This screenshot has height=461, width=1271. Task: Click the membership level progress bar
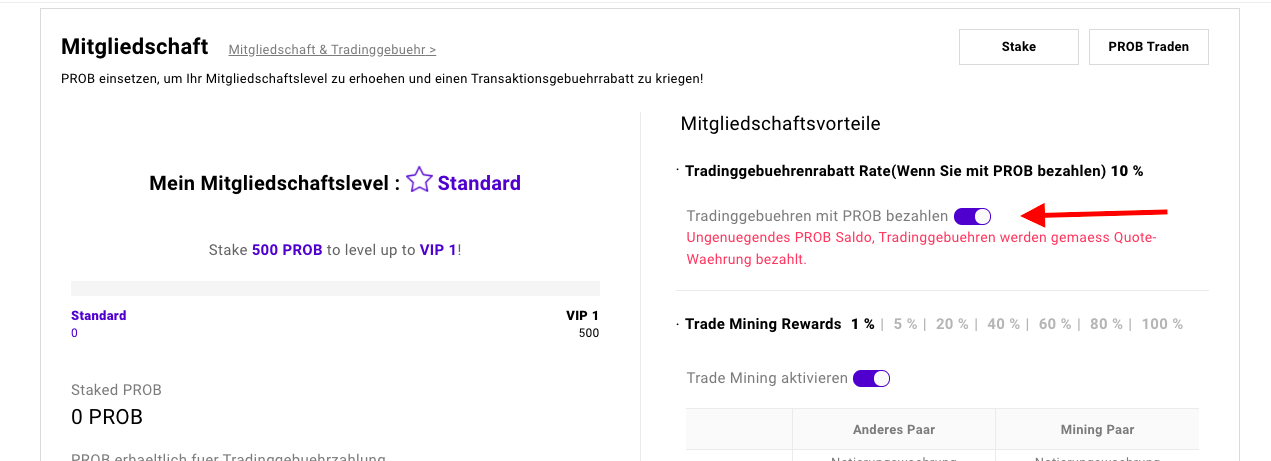pyautogui.click(x=335, y=288)
